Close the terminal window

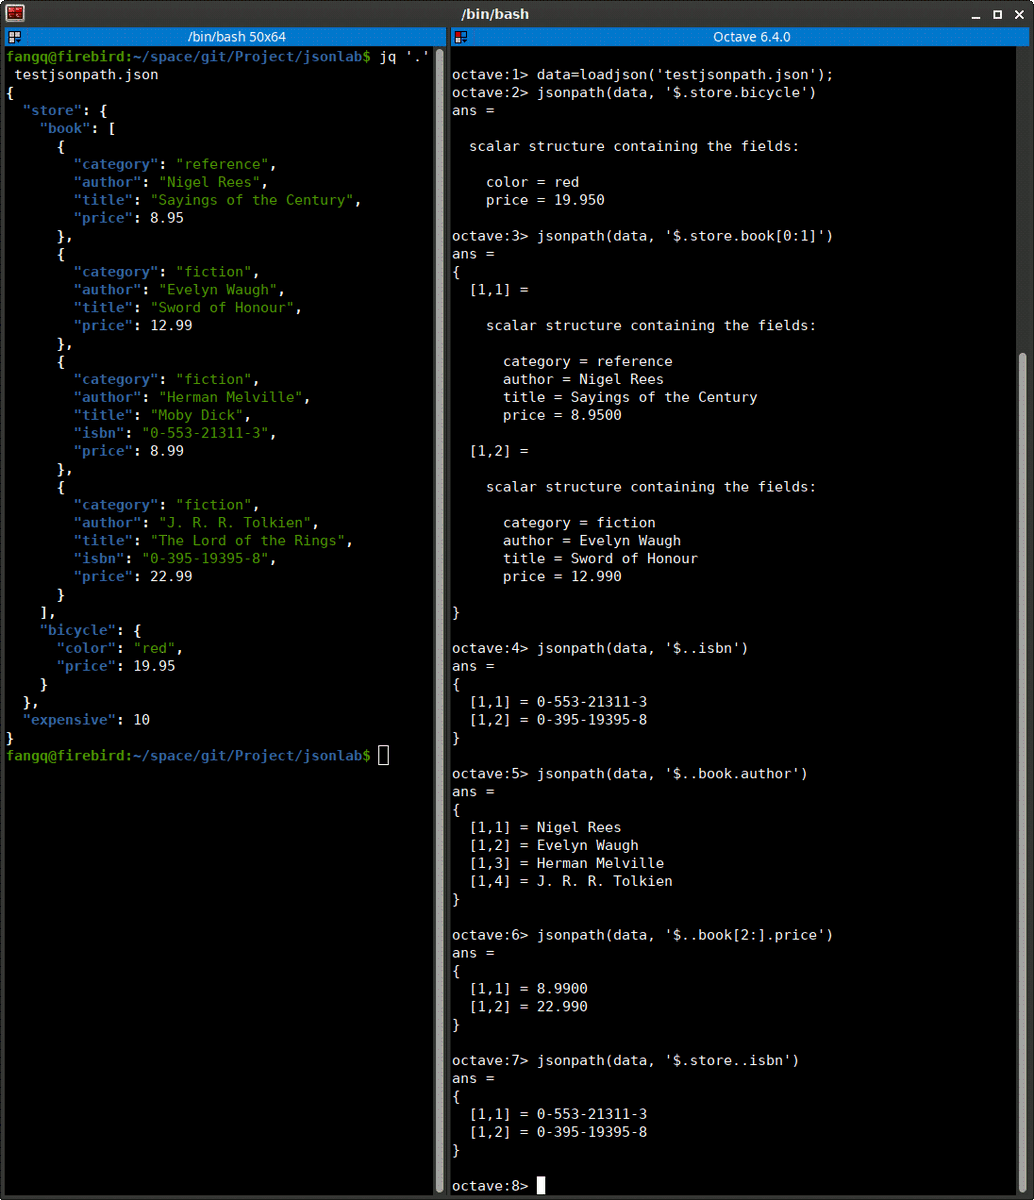tap(1017, 14)
